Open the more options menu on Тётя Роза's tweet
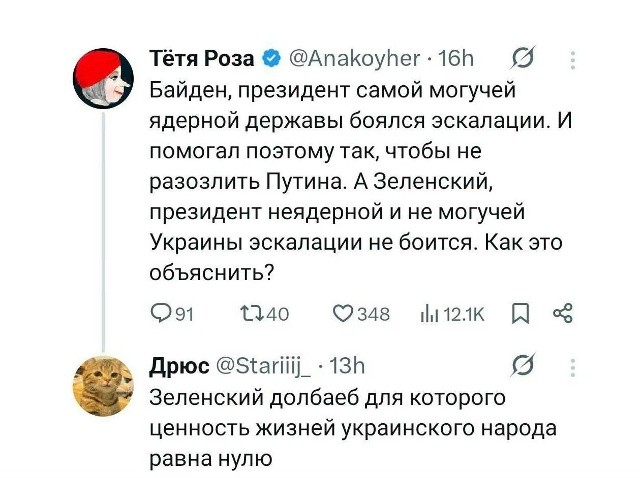The image size is (640, 478). coord(573,60)
